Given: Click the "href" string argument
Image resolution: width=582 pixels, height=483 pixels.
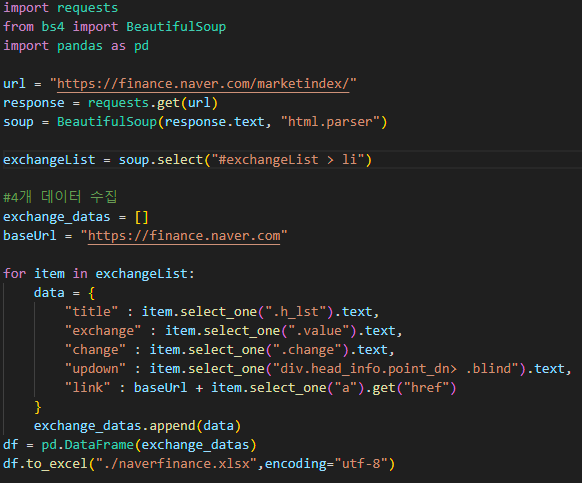Looking at the screenshot, I should (x=426, y=388).
